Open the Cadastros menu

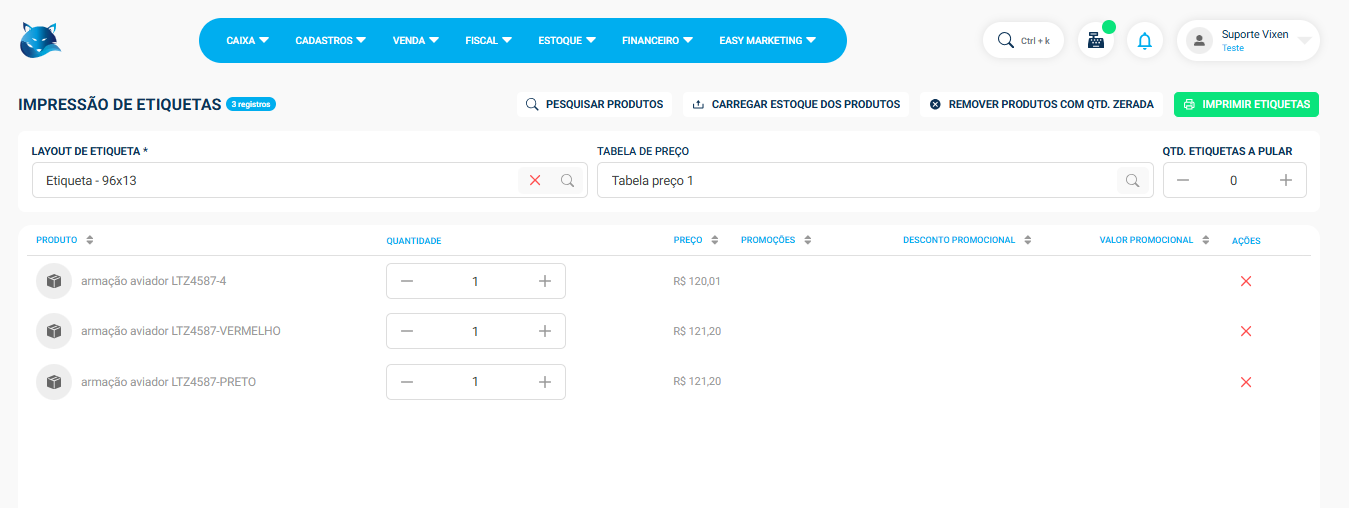tap(331, 41)
